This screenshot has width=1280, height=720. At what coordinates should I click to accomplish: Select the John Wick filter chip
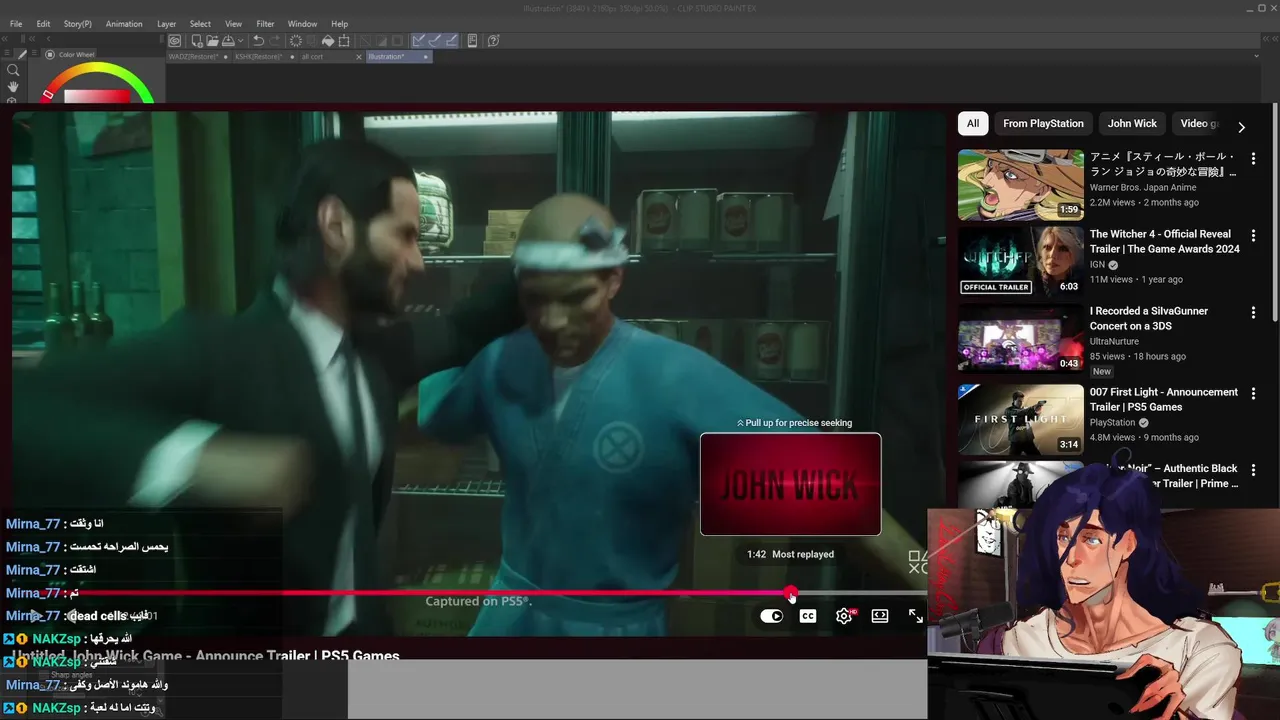tap(1132, 123)
